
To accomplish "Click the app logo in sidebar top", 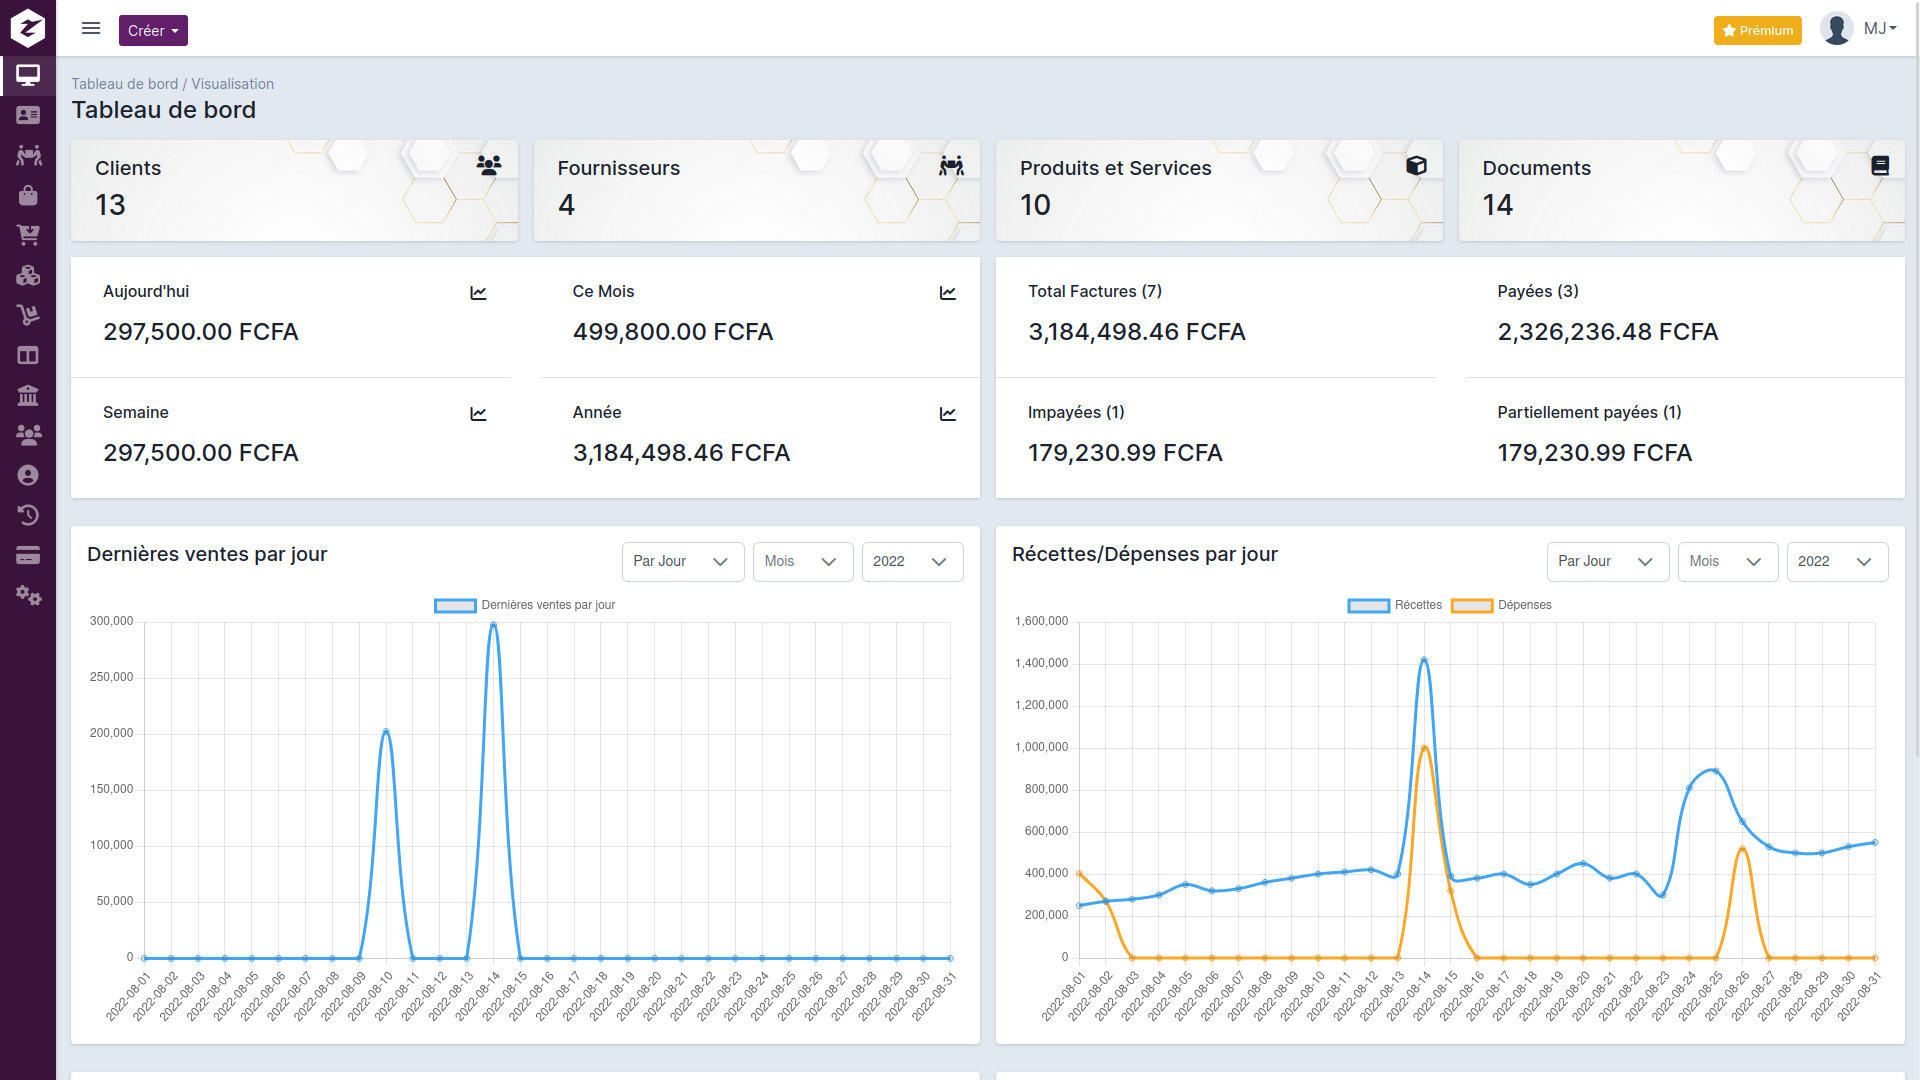I will (x=28, y=28).
